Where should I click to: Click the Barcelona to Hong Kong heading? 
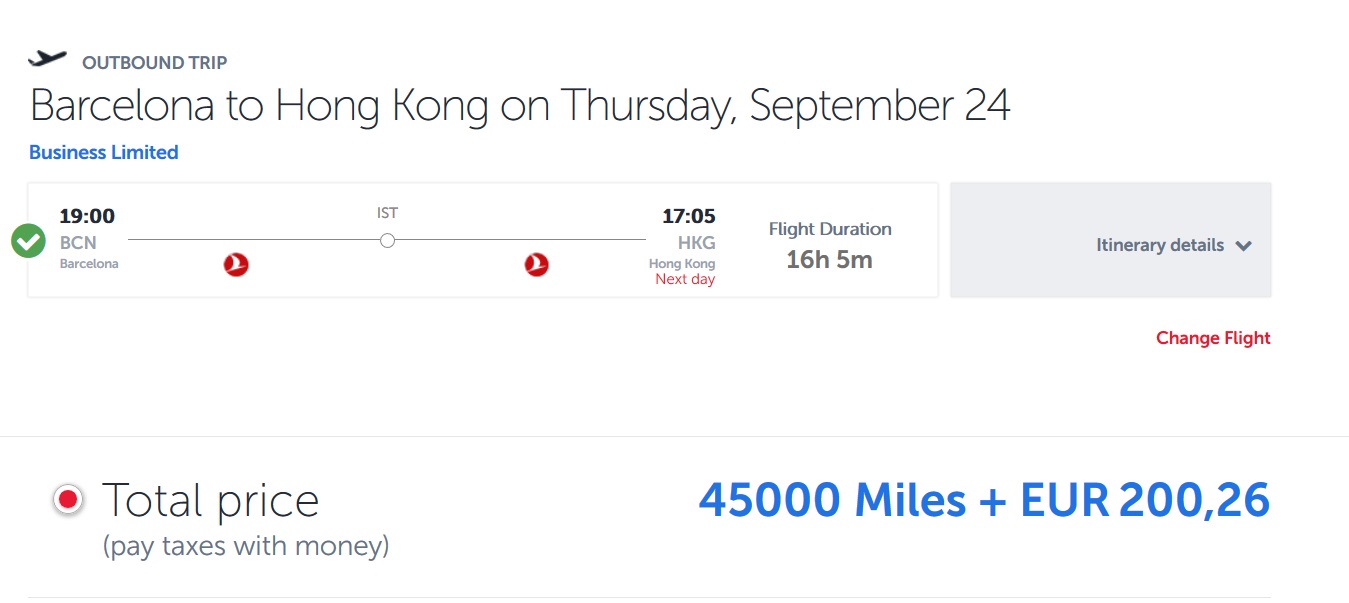coord(520,106)
